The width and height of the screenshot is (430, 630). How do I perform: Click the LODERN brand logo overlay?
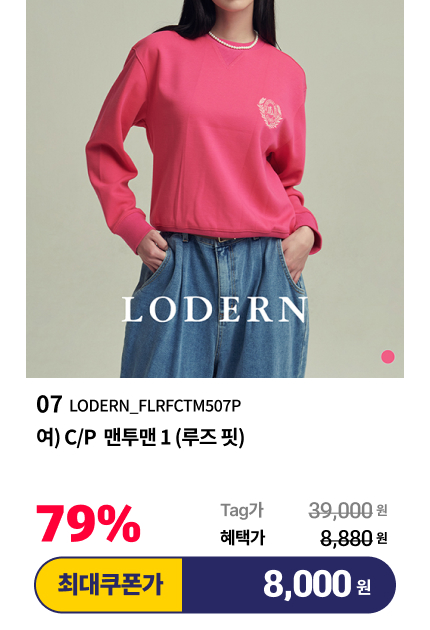click(x=215, y=310)
